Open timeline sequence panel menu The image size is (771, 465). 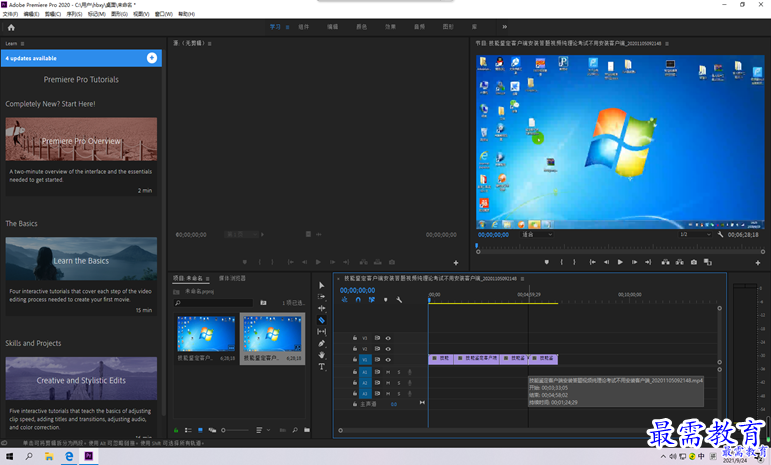[522, 279]
